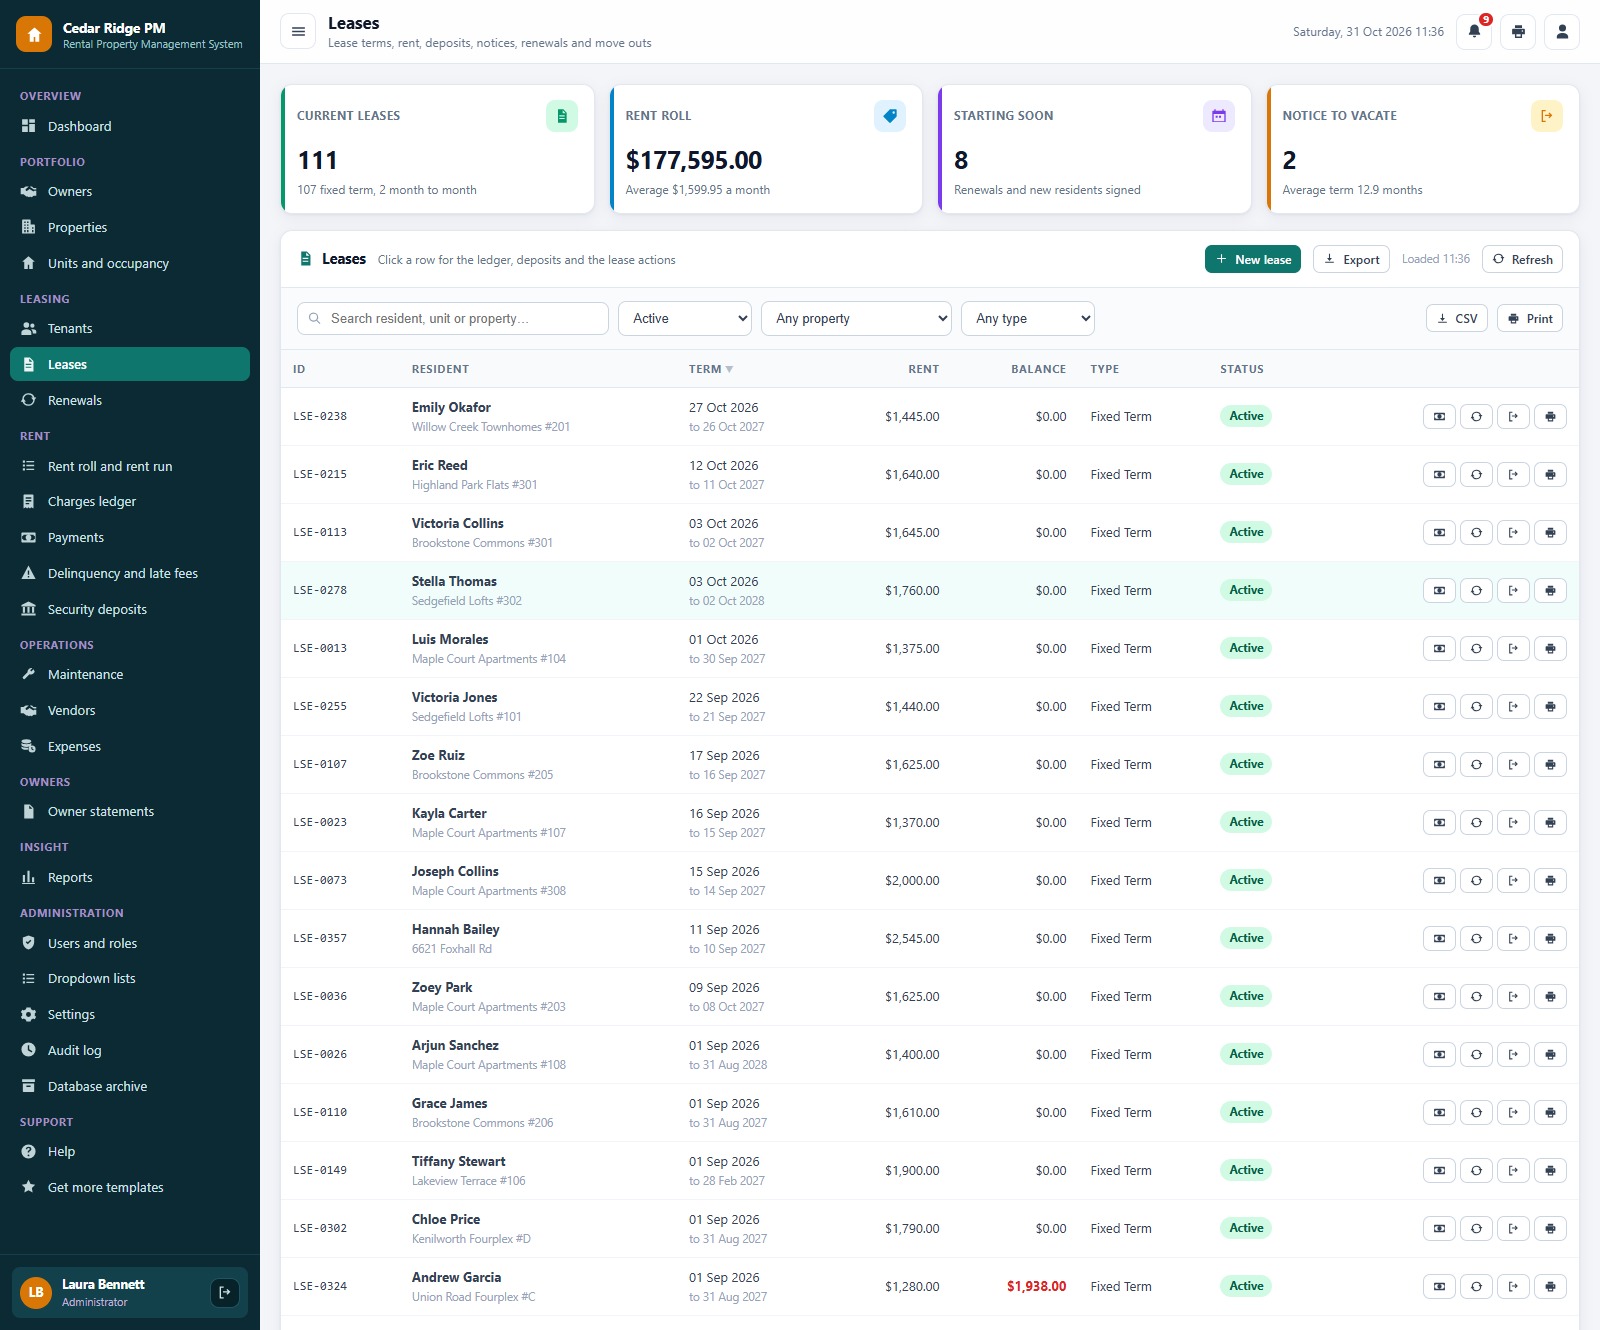Click move-out icon for Zoe Ruiz lease
This screenshot has height=1330, width=1600.
[x=1513, y=764]
